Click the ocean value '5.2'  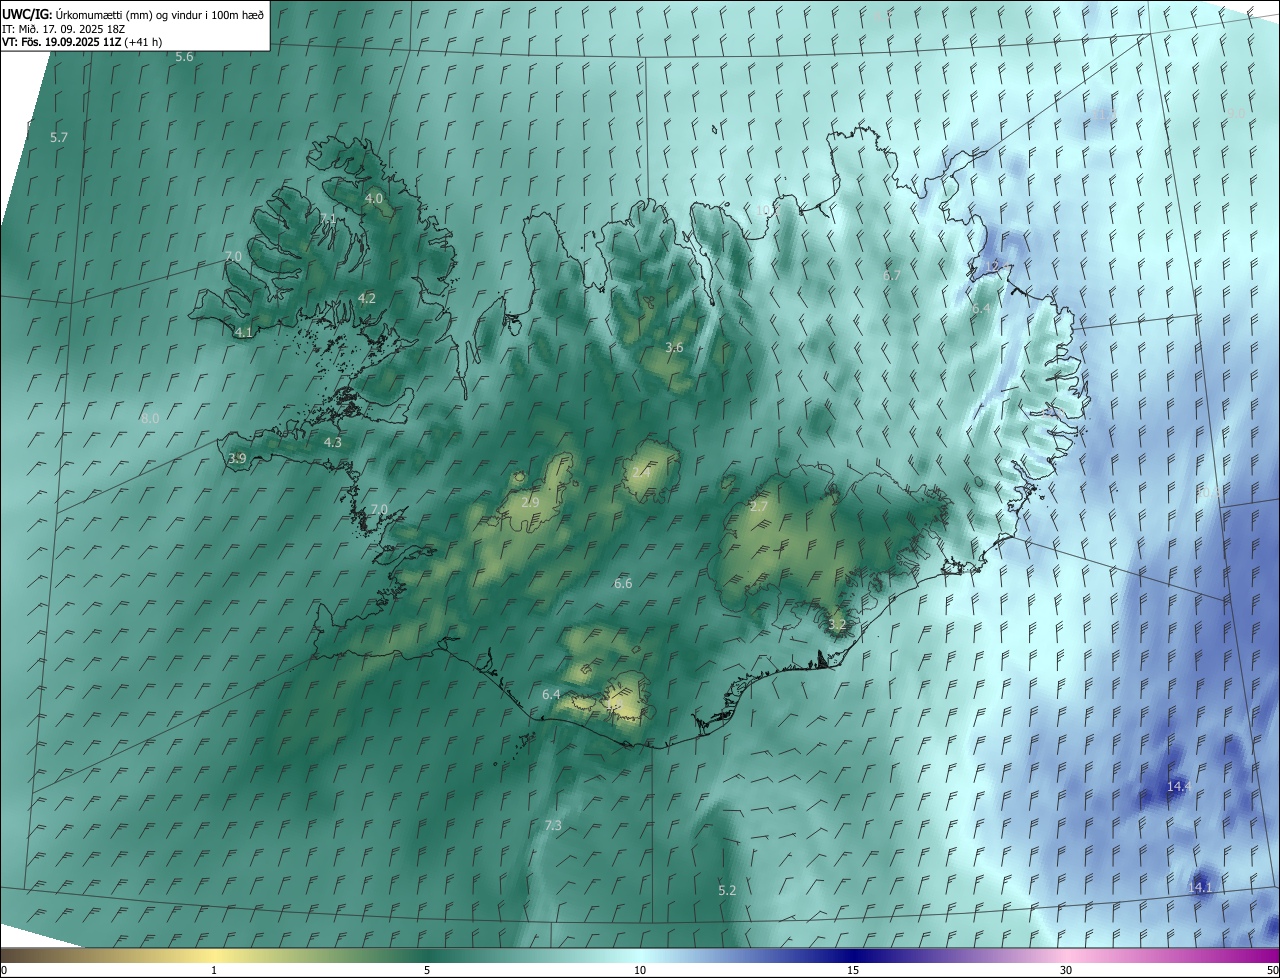point(727,890)
